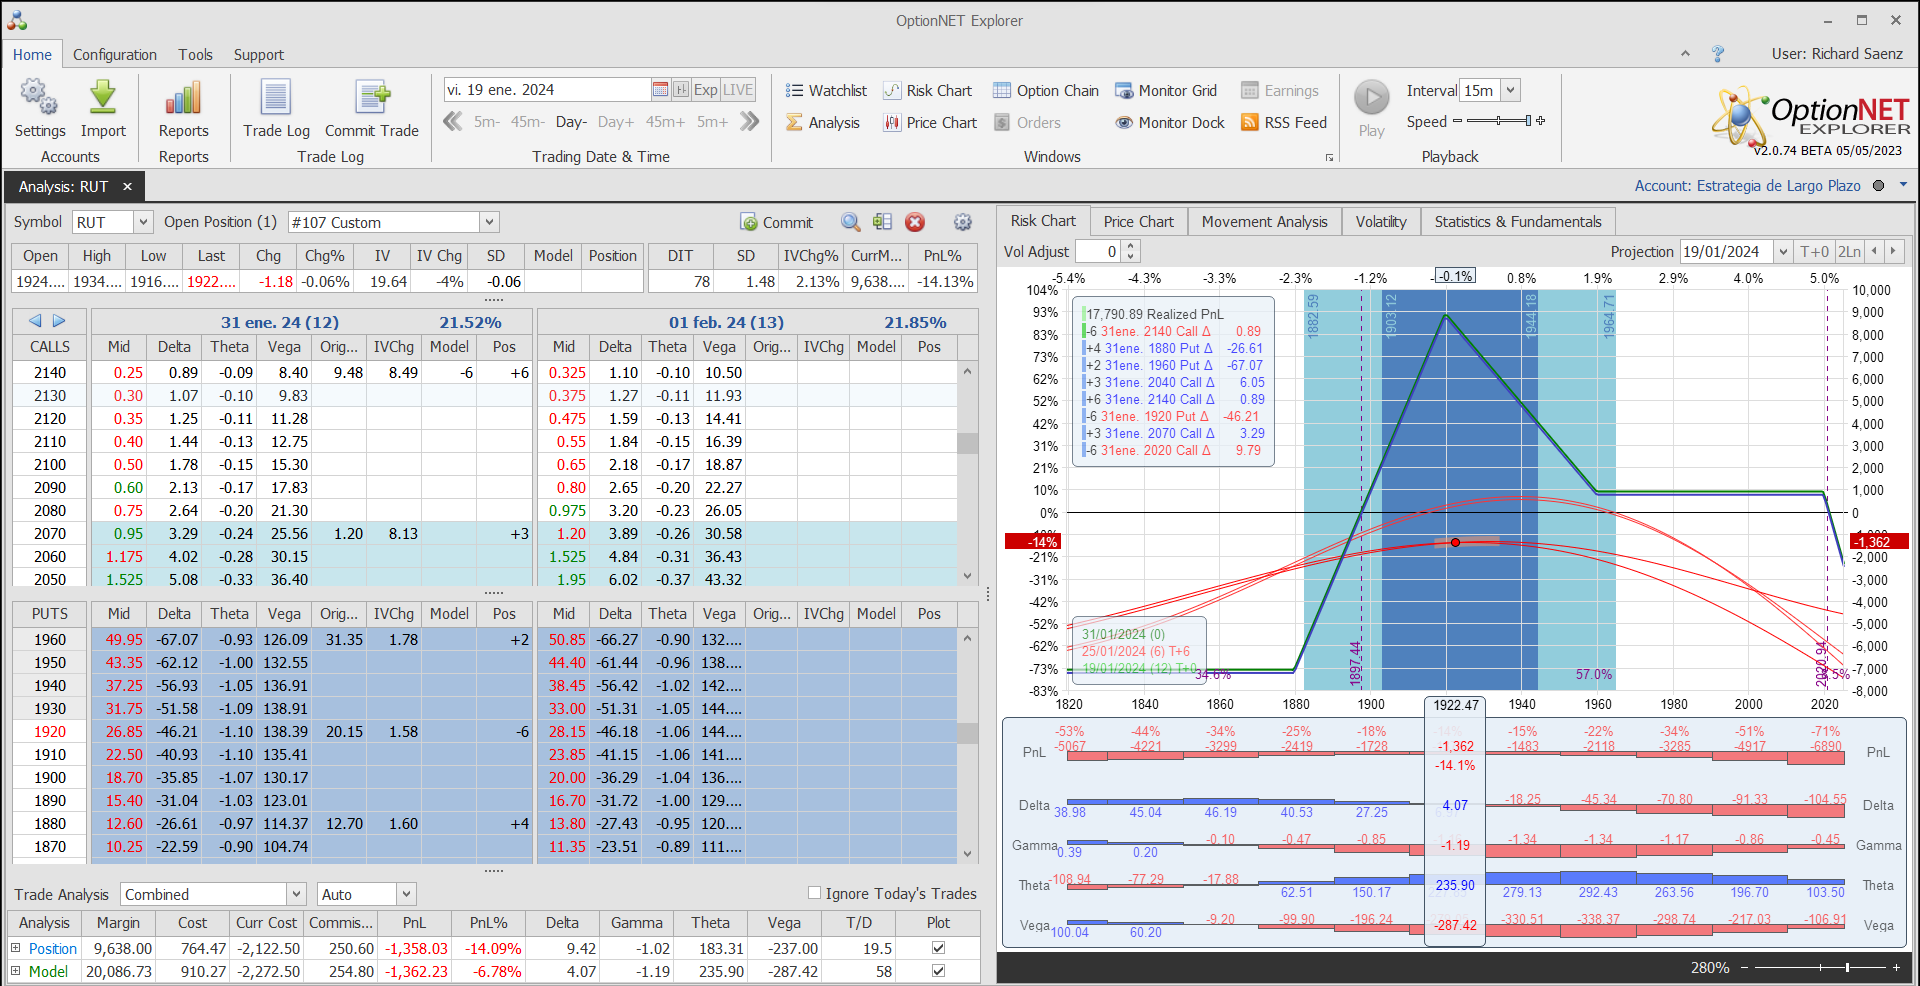
Task: Open the #107 Custom position dropdown
Action: coord(489,222)
